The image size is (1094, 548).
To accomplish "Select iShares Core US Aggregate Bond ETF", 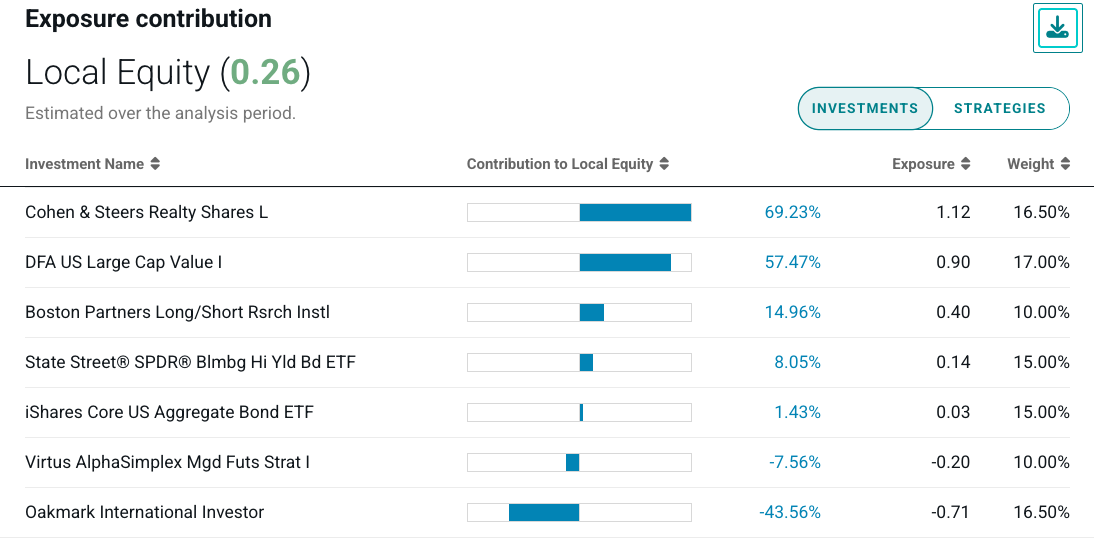I will pyautogui.click(x=170, y=412).
